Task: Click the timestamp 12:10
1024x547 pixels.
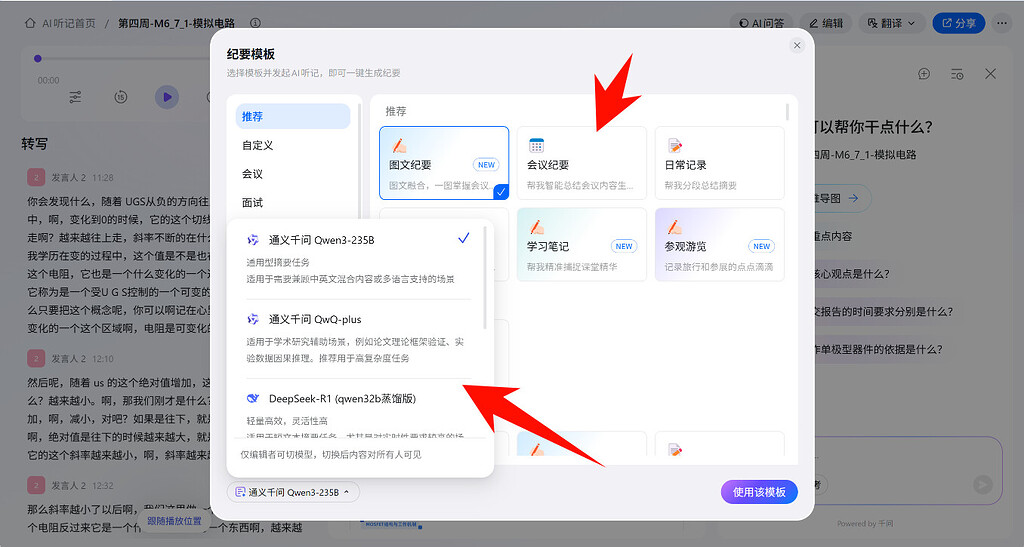Action: coord(103,359)
